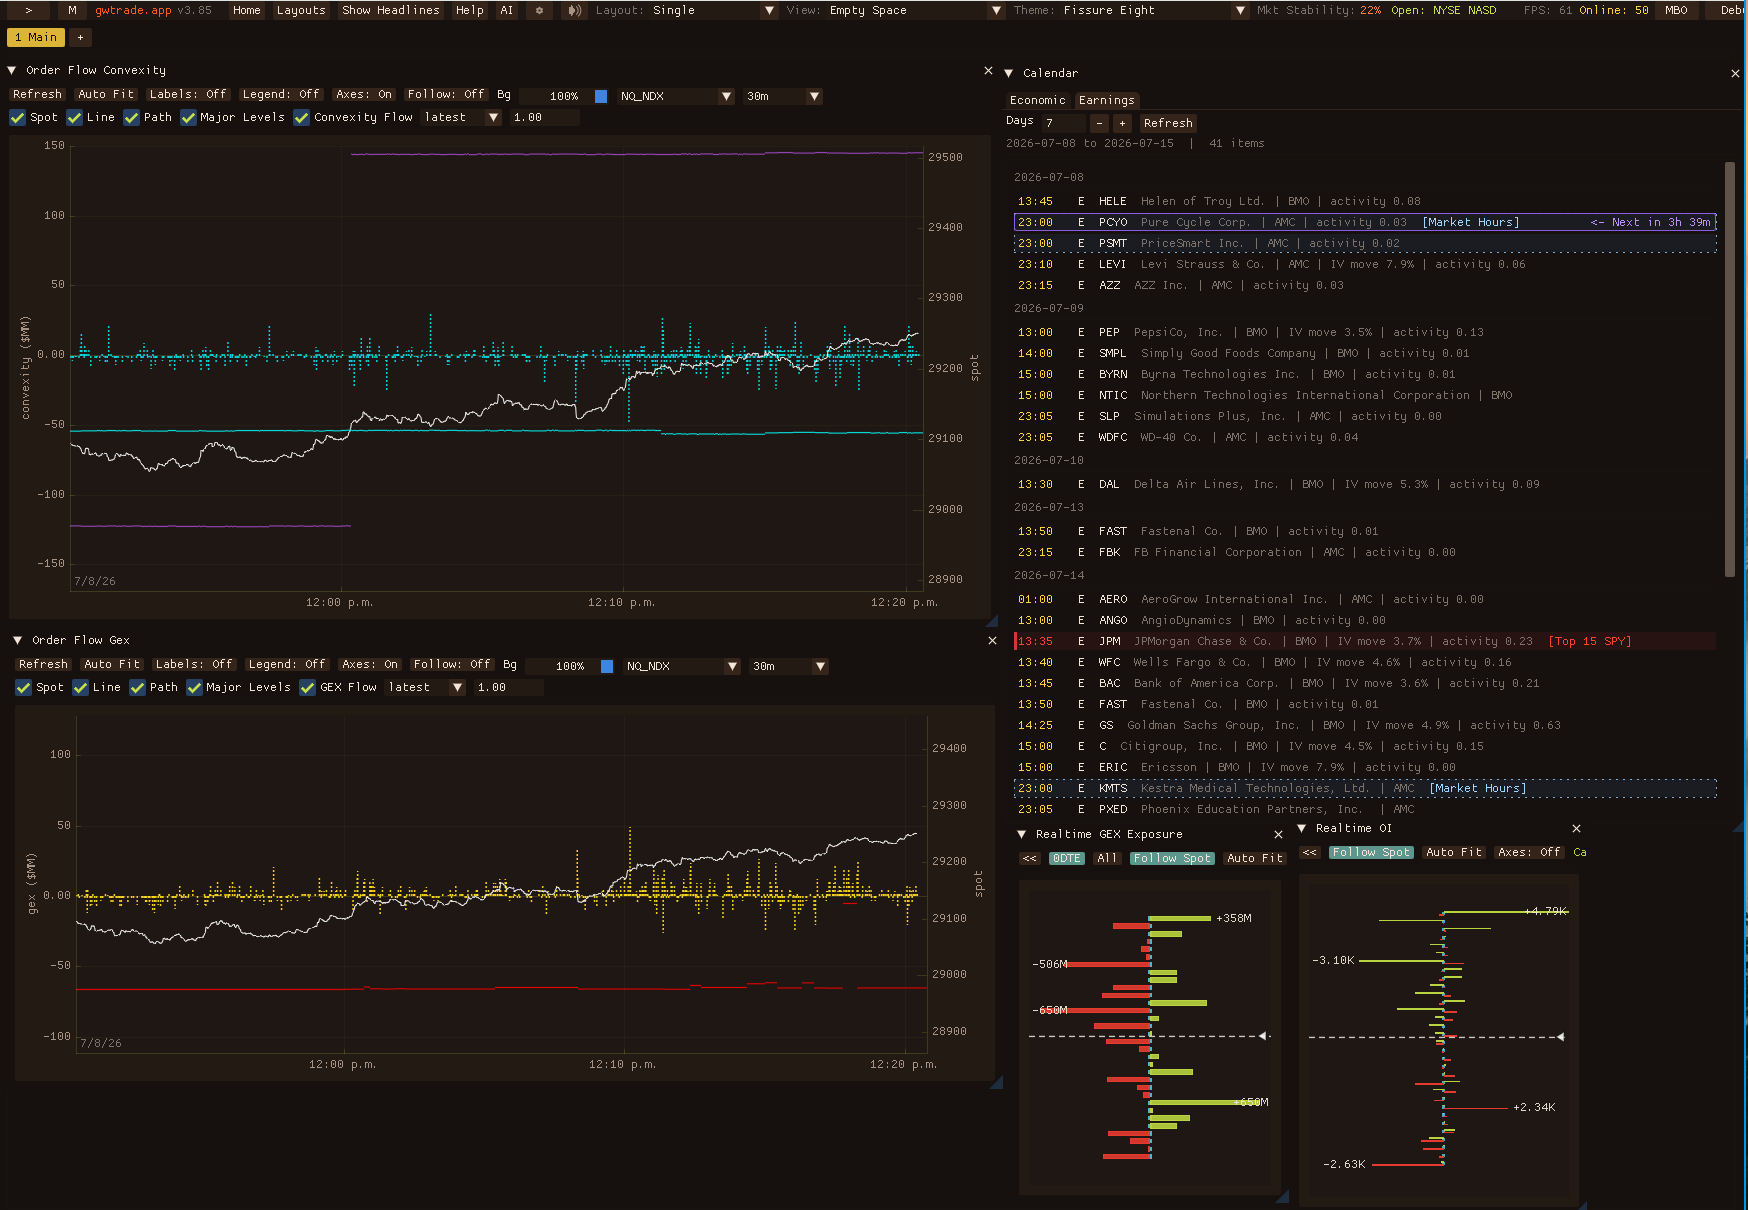This screenshot has height=1210, width=1748.
Task: Click << button in Realtime OI panel
Action: tap(1309, 852)
